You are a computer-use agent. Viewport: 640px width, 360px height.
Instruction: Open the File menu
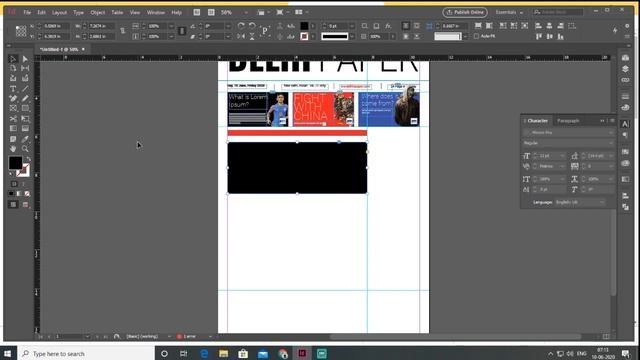click(27, 12)
